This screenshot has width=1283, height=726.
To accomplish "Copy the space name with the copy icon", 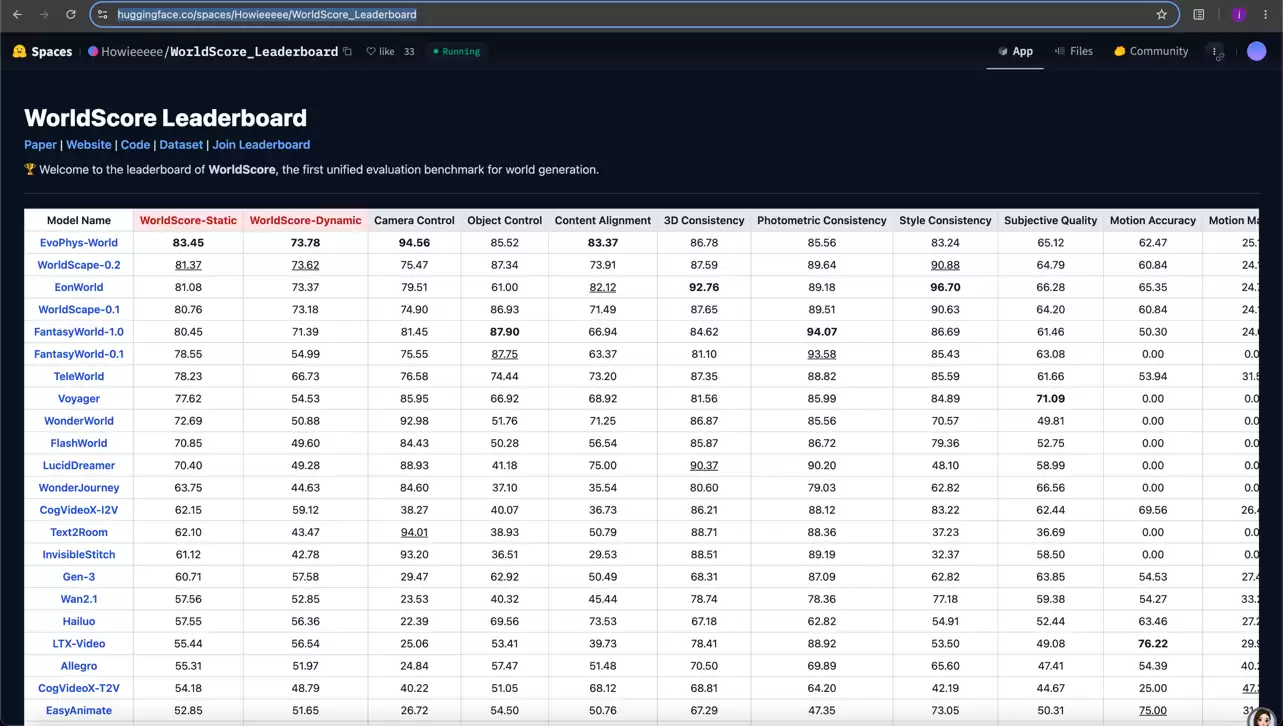I will tap(347, 51).
